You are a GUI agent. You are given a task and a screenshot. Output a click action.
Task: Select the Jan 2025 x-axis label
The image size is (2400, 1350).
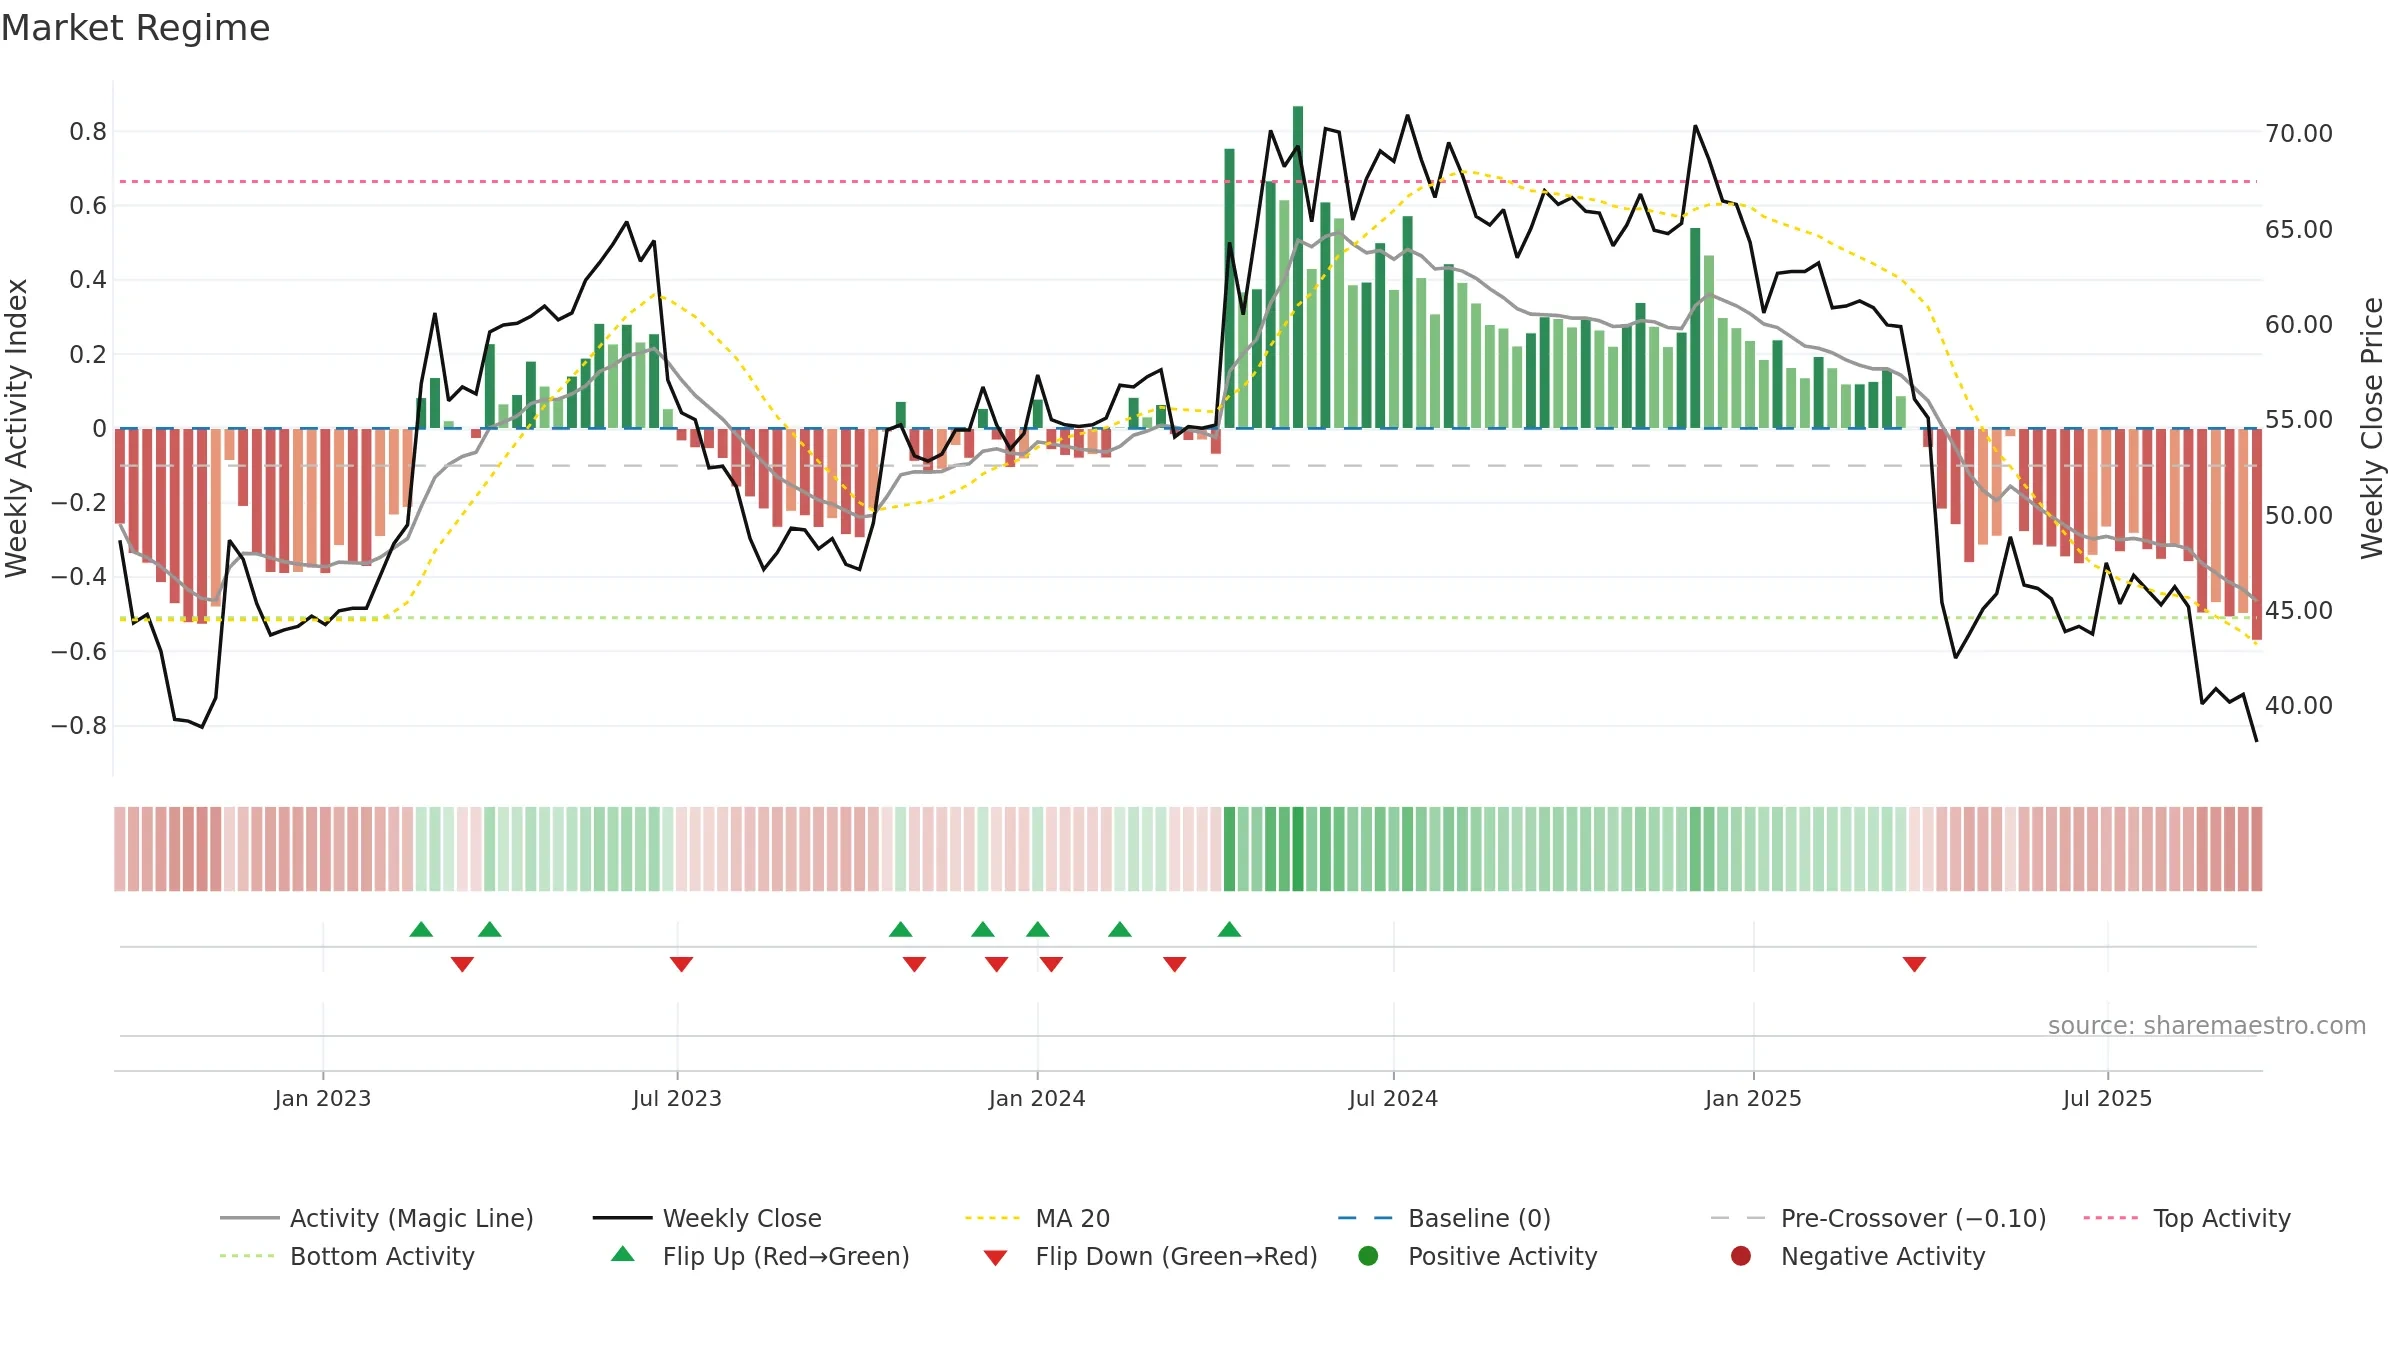1753,1098
